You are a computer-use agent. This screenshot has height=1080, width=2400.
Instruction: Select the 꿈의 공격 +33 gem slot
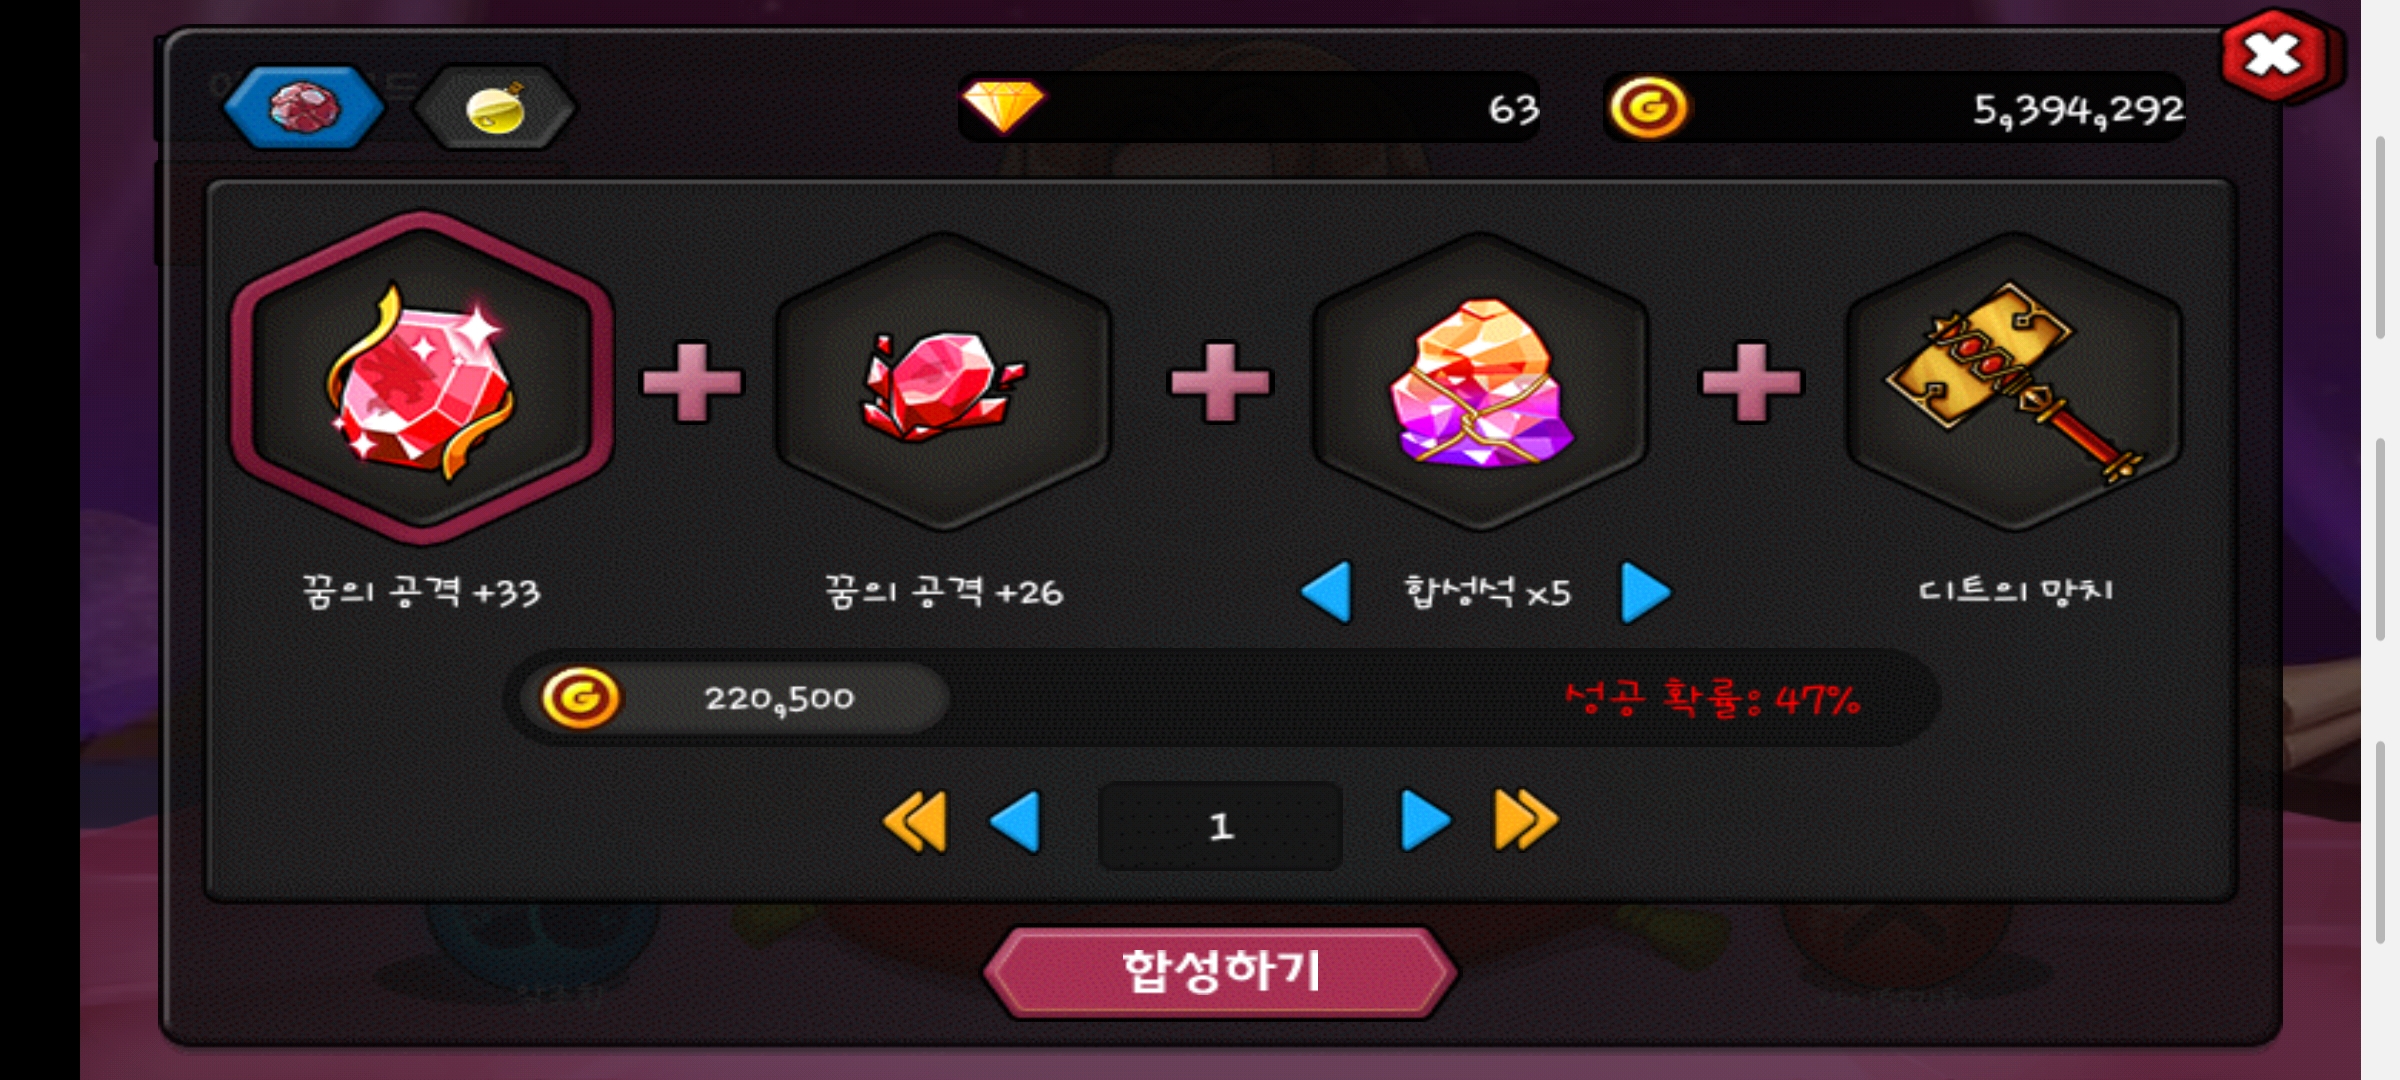422,379
